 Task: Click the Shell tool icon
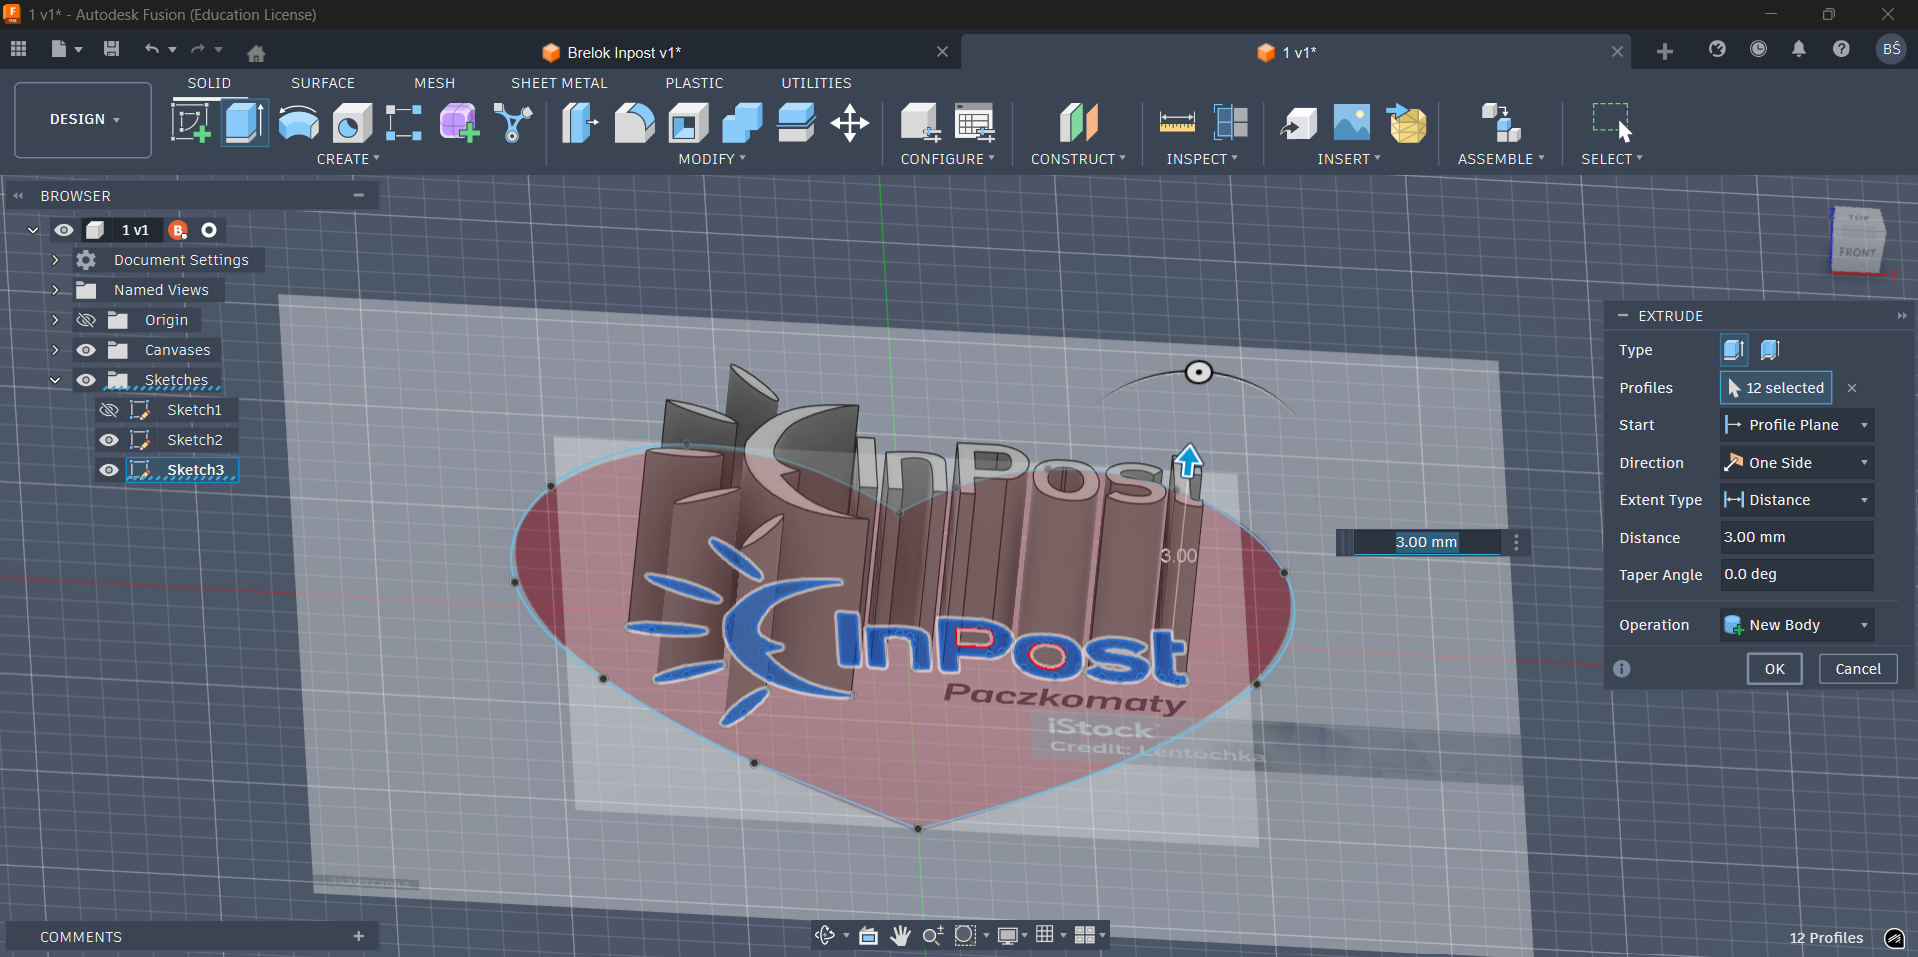point(688,123)
